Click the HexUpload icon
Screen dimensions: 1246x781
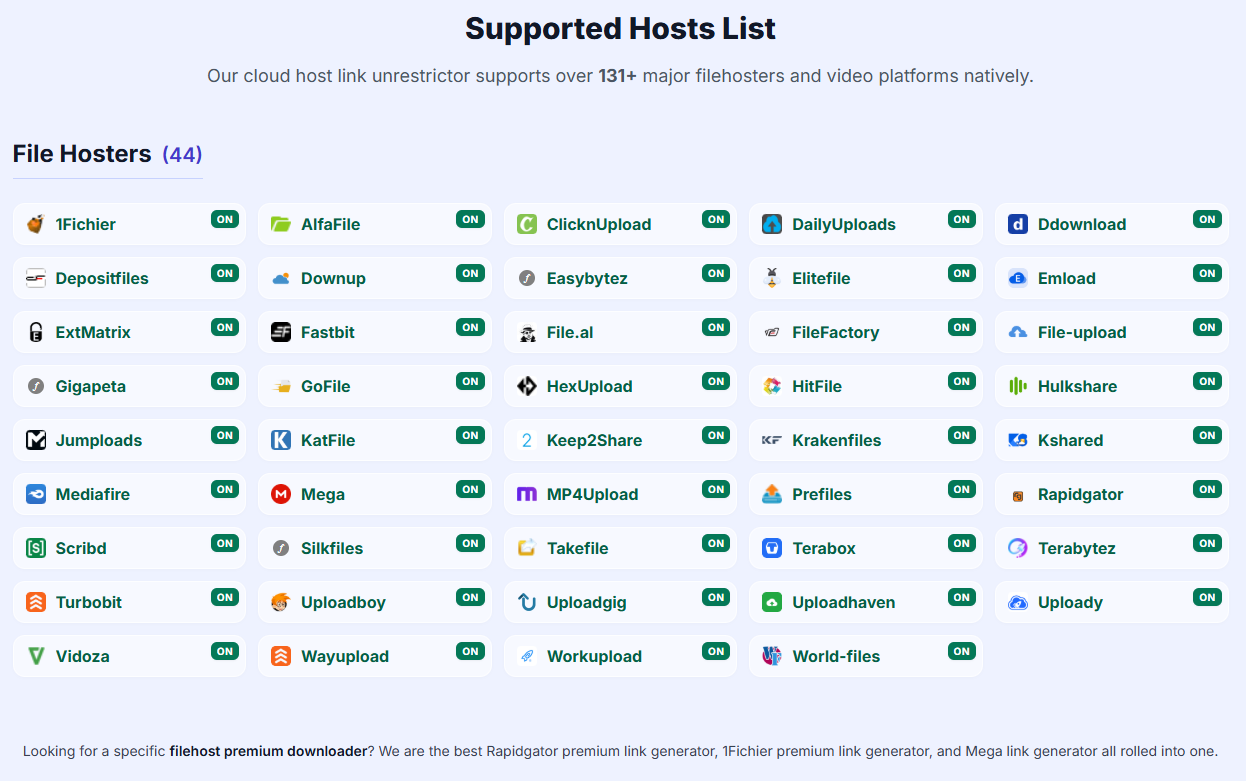point(527,386)
